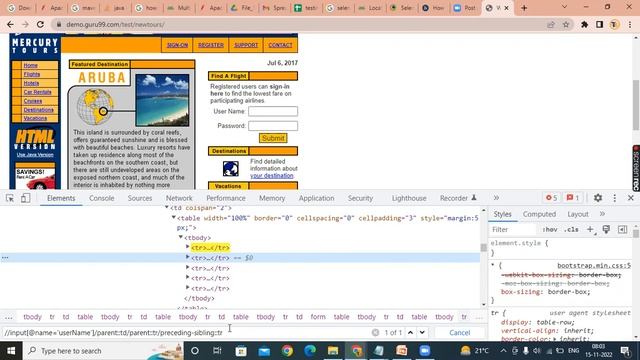640x360 pixels.
Task: Click the share page icon in address bar
Action: tap(551, 24)
